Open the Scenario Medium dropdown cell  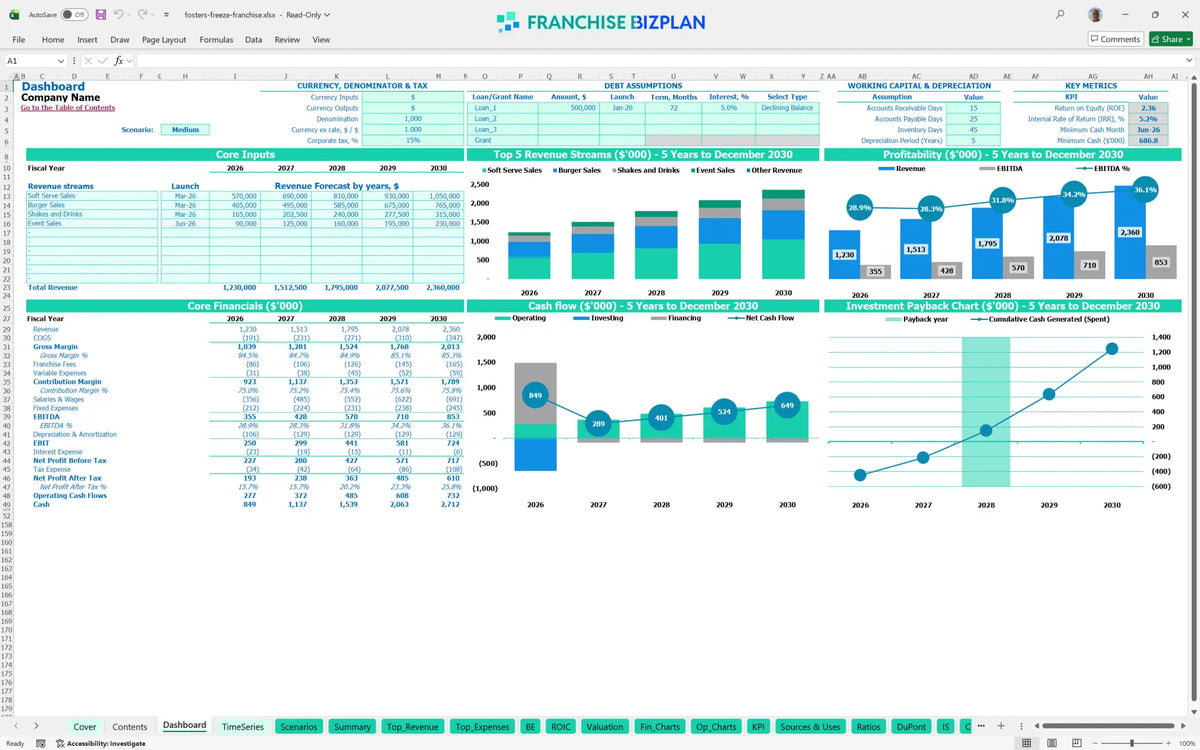[x=185, y=130]
